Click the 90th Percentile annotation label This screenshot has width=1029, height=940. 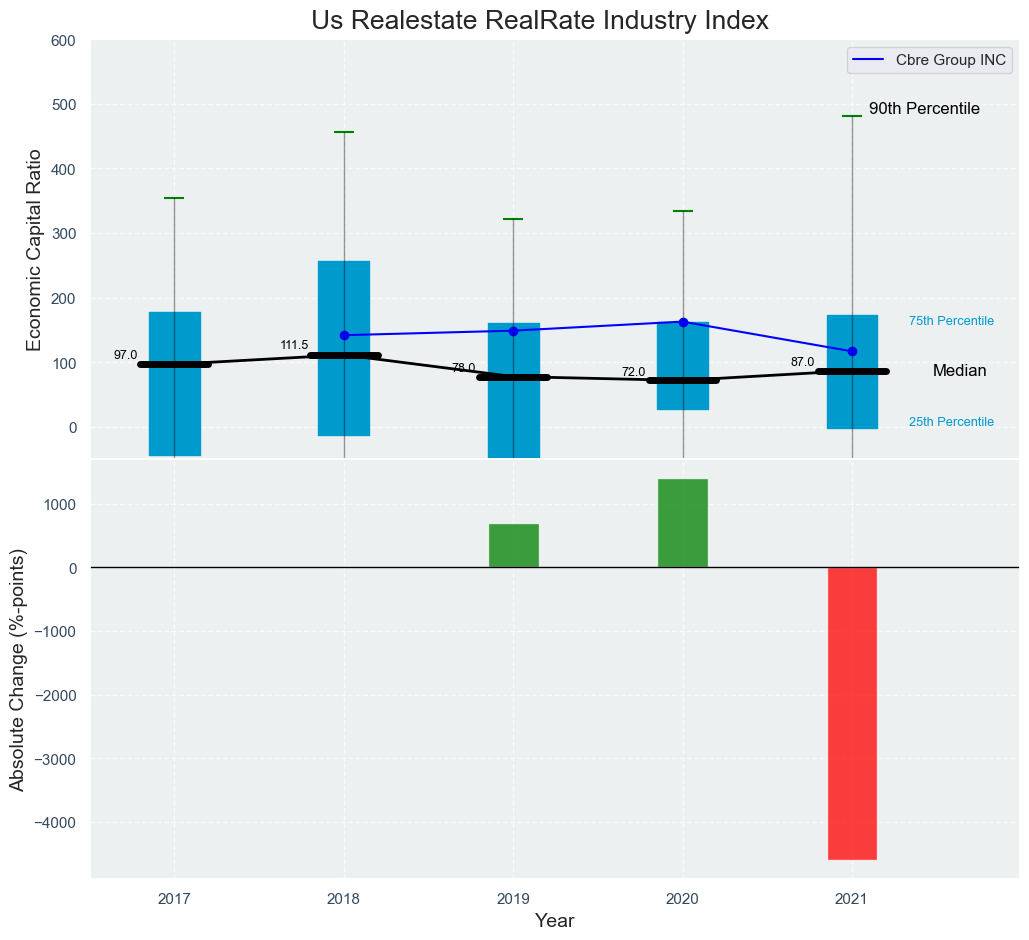coord(923,109)
